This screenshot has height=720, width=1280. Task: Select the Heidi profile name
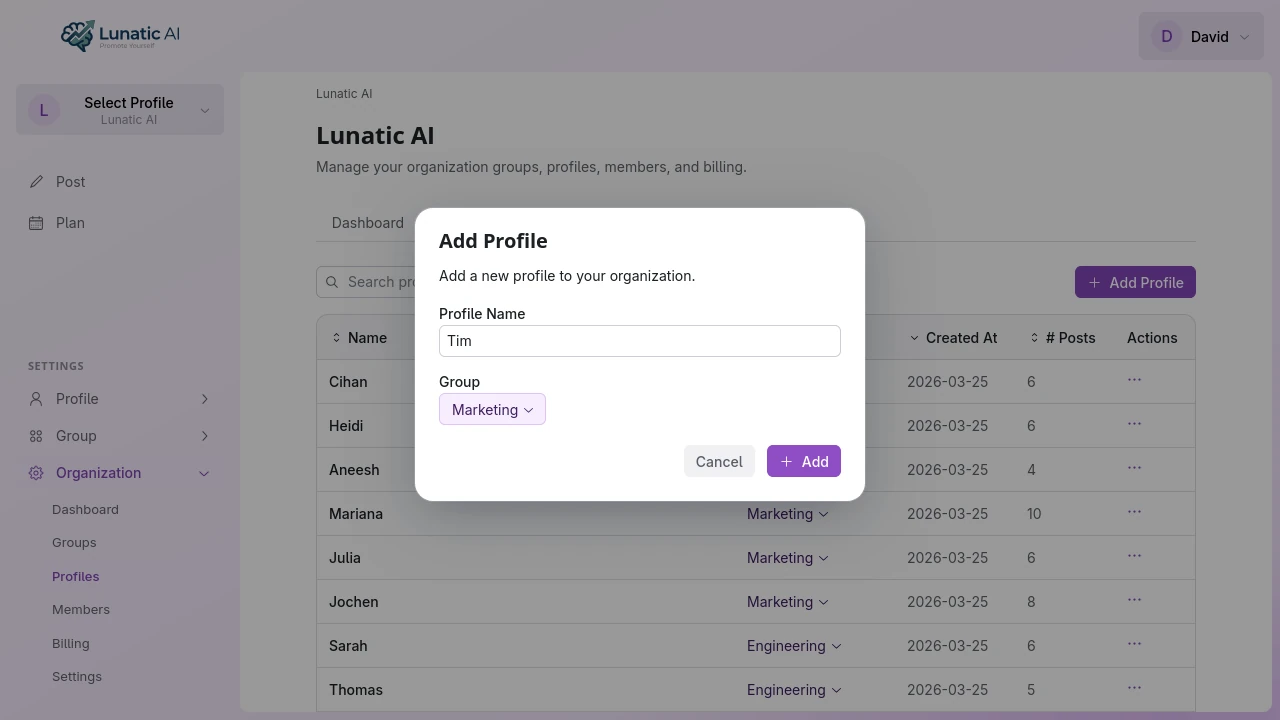tap(346, 425)
